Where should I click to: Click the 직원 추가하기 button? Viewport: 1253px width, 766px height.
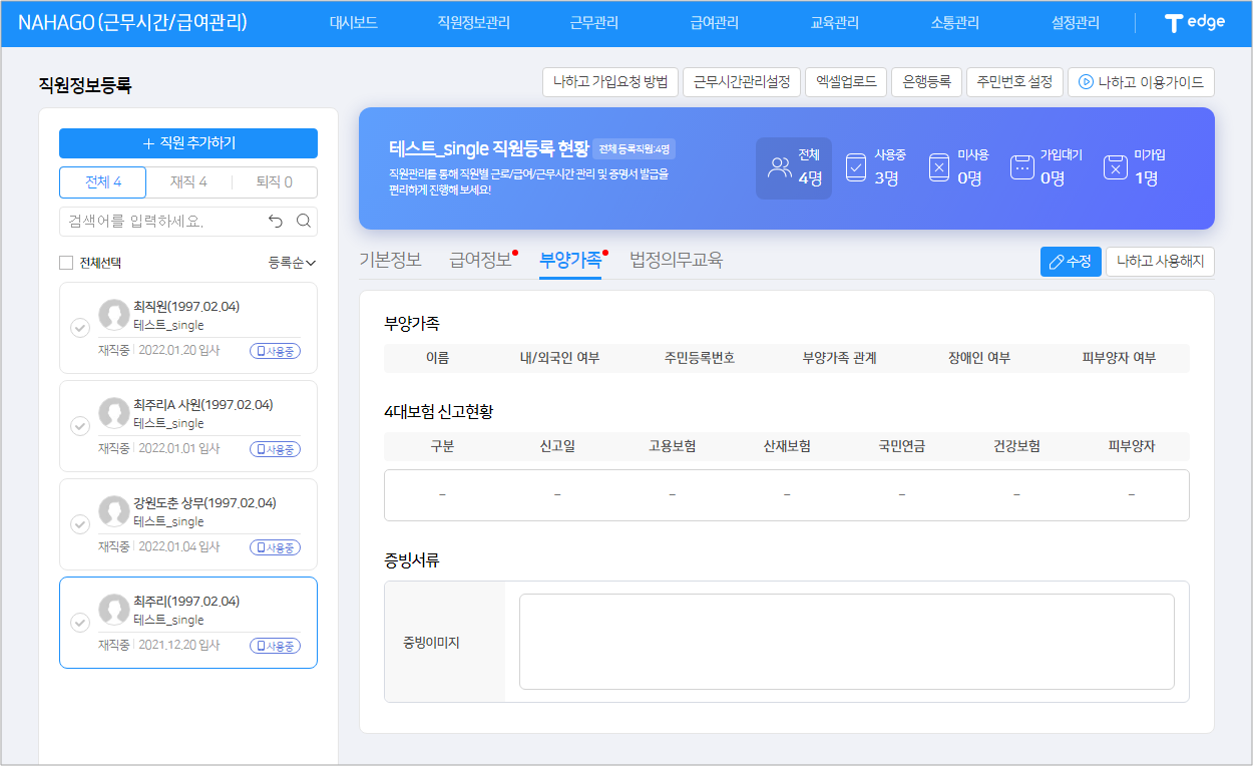188,143
